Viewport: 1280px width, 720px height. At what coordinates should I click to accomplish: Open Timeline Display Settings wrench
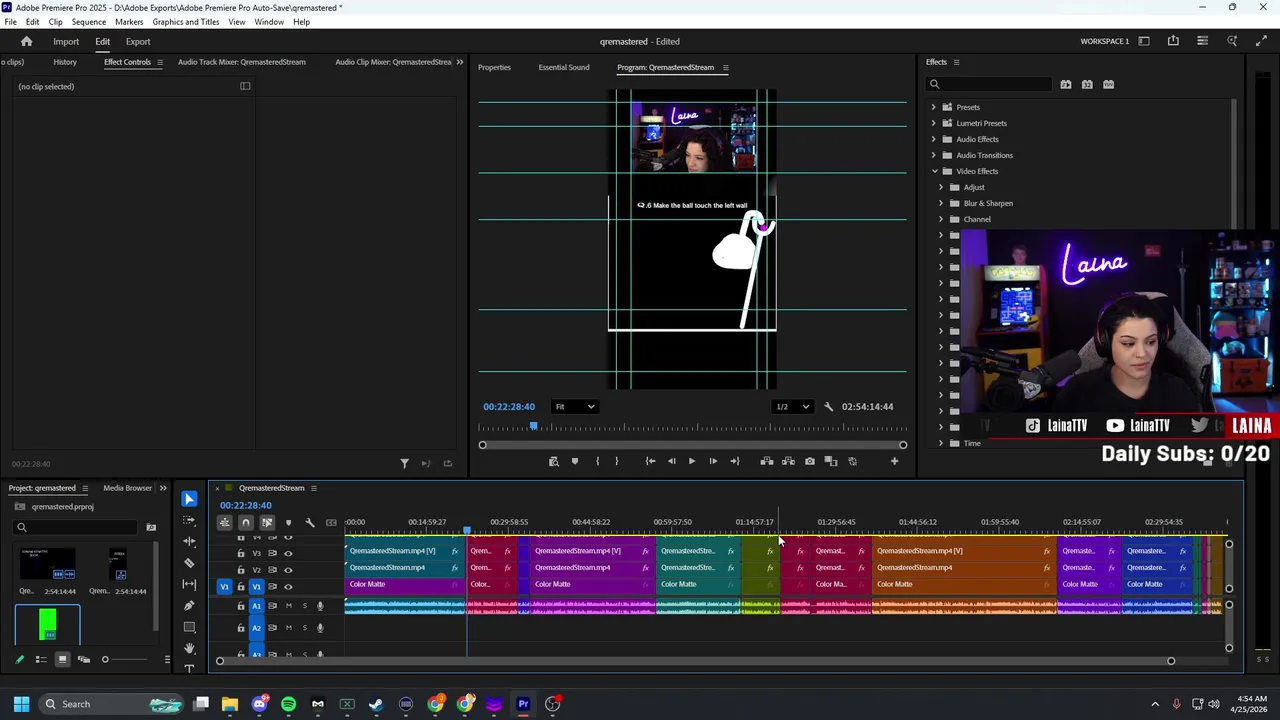(x=310, y=522)
